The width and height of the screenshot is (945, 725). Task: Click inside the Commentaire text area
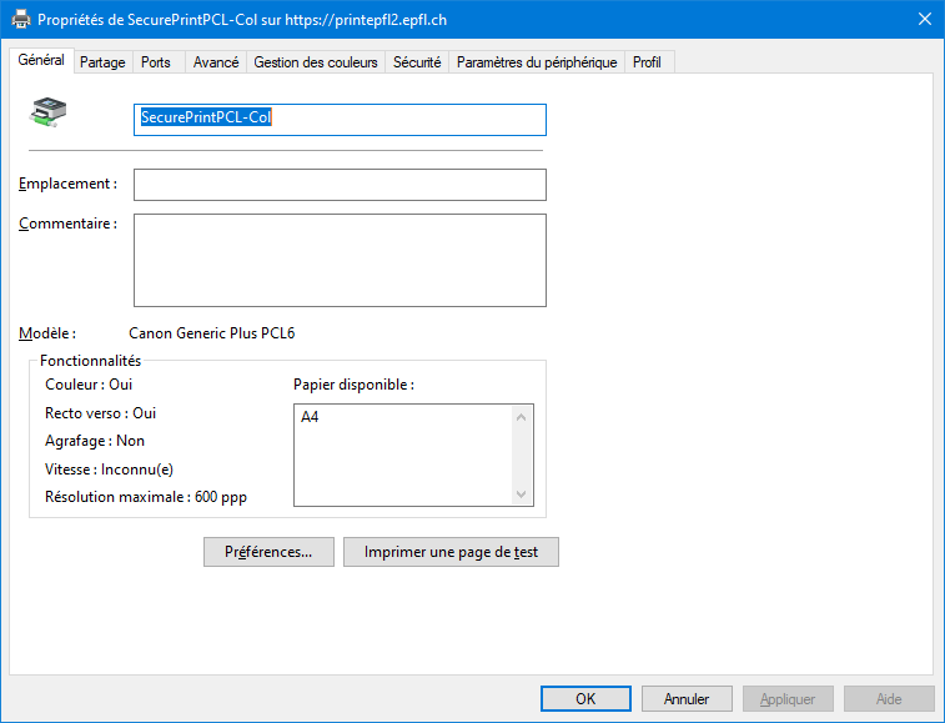point(340,260)
